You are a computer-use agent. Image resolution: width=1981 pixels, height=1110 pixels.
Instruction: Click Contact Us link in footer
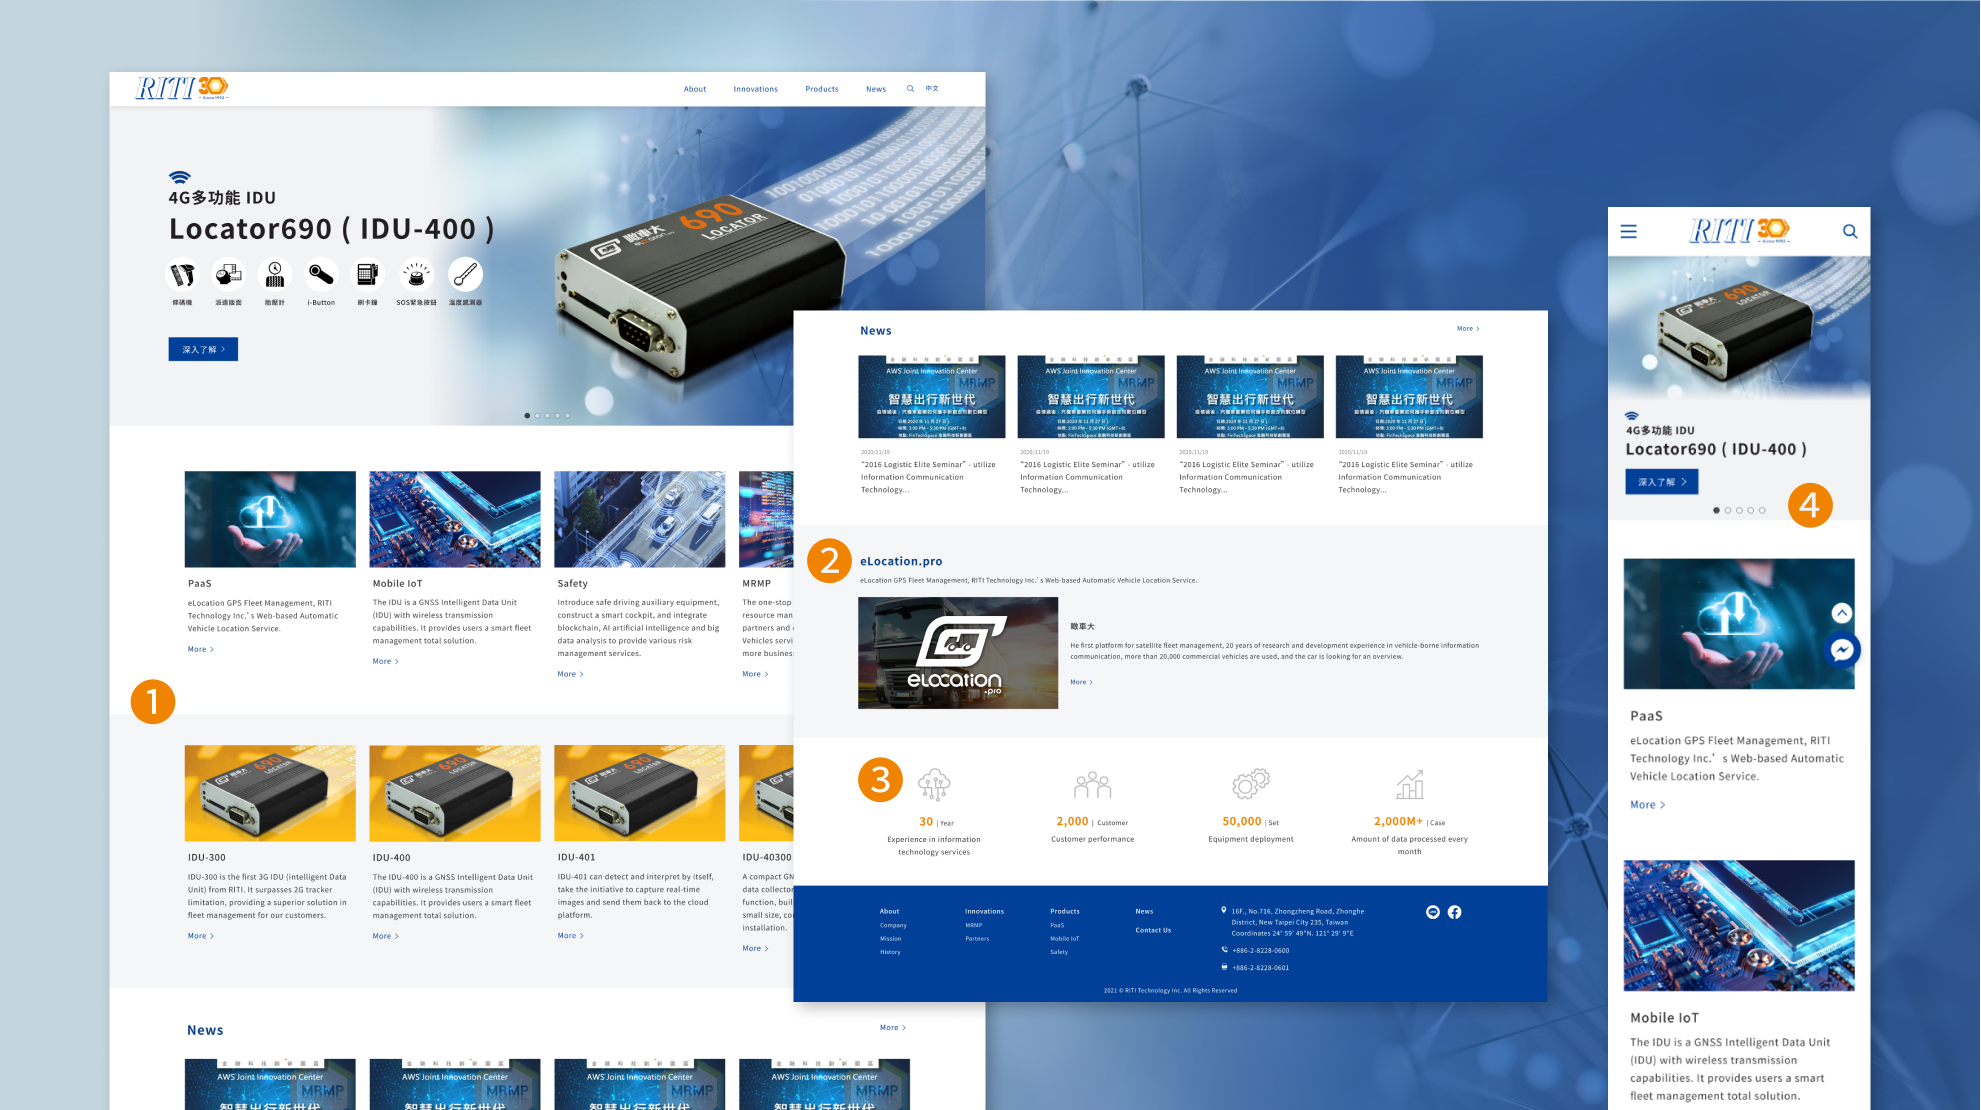[x=1152, y=930]
